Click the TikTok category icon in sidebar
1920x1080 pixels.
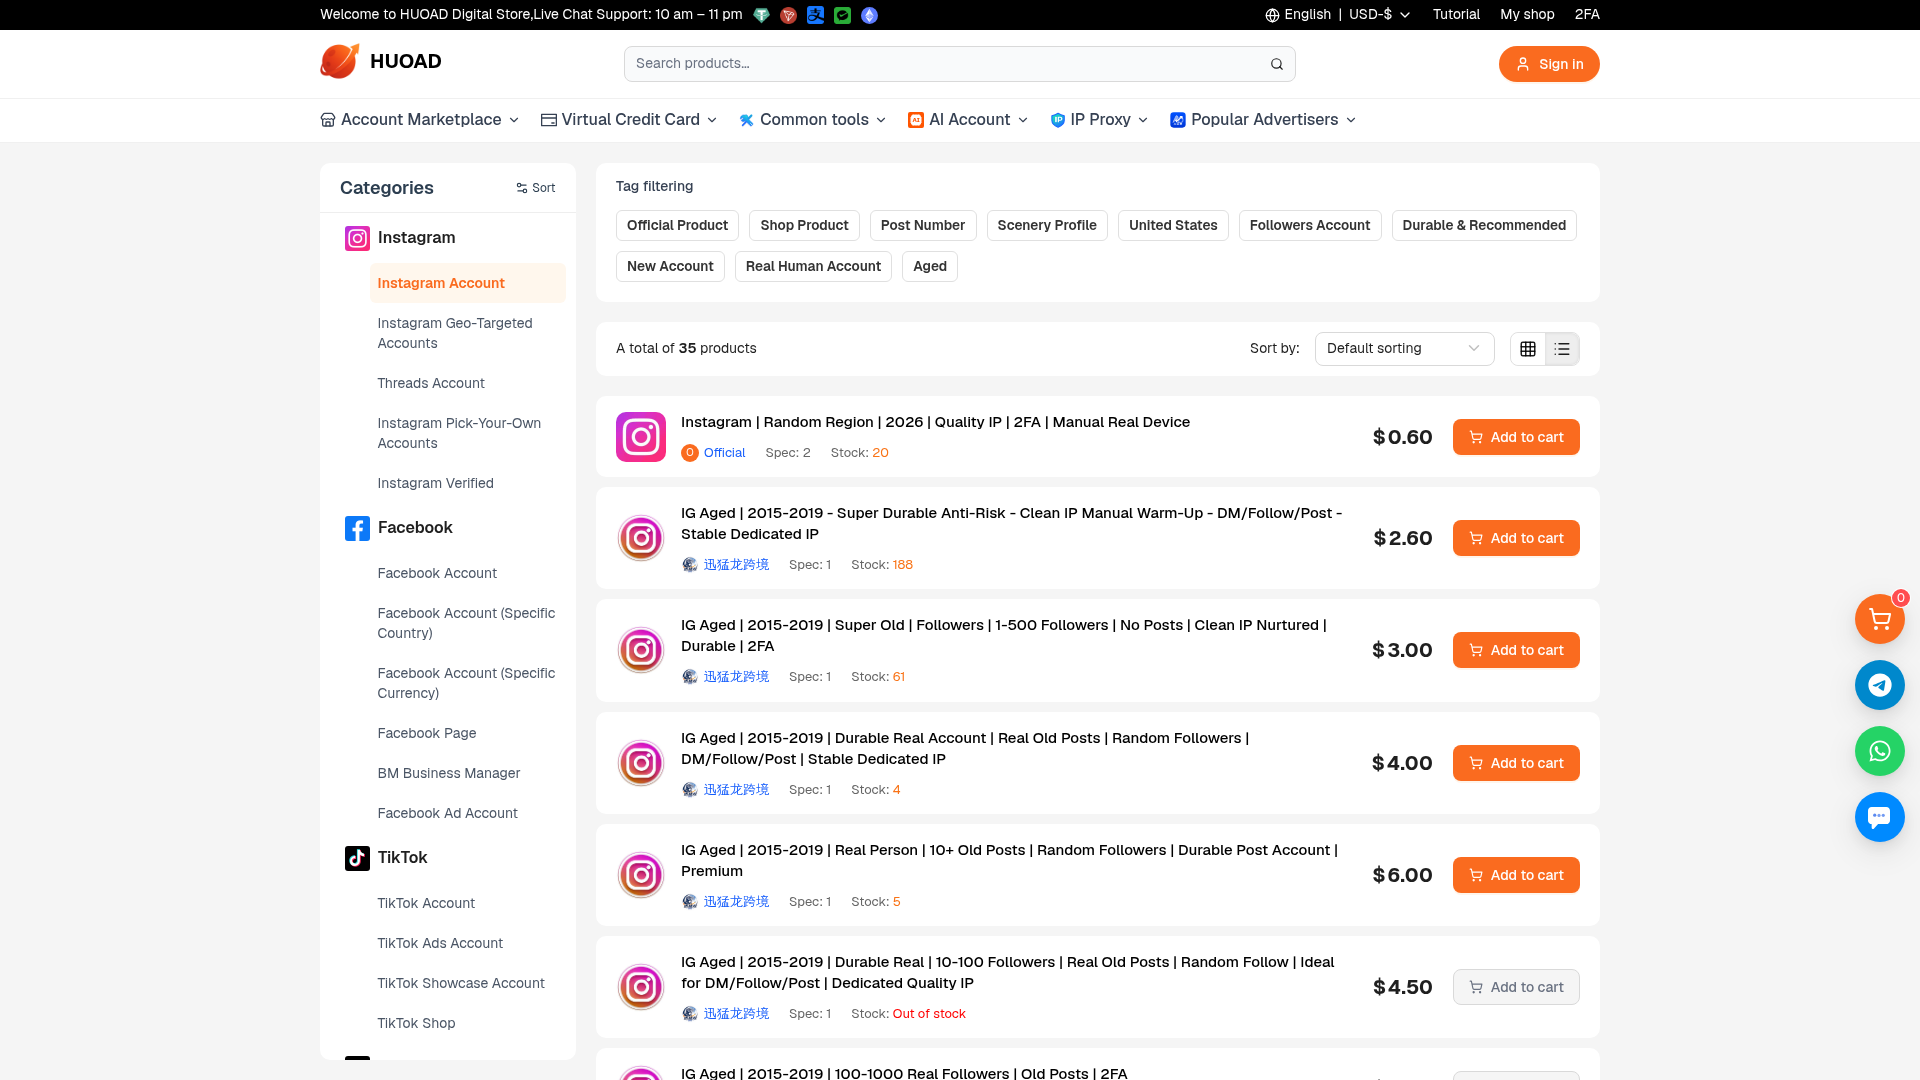coord(357,858)
